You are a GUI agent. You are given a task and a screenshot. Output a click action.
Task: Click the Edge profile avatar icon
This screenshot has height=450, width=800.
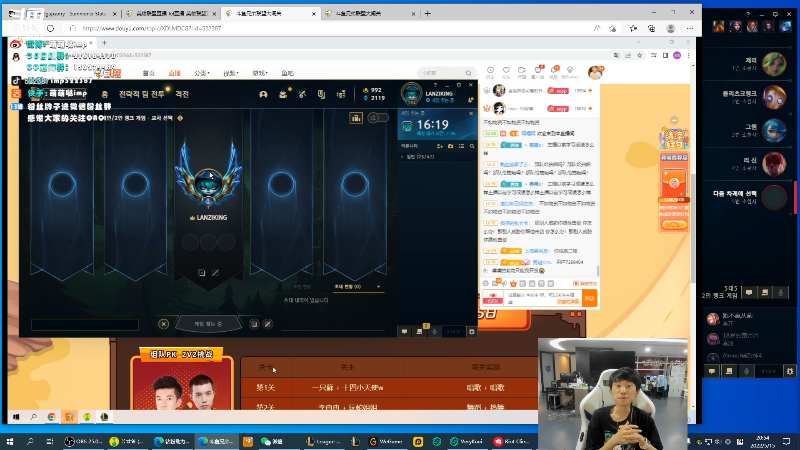(671, 29)
